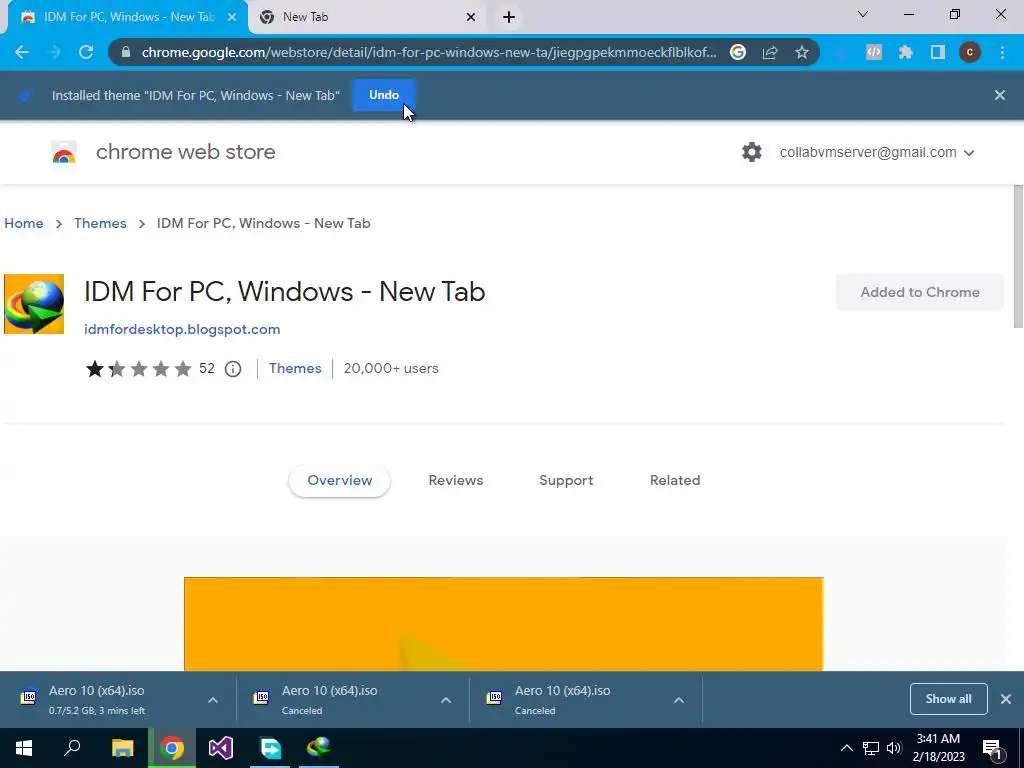The width and height of the screenshot is (1024, 768).
Task: Expand options for the in-progress Aero 10 download
Action: [x=213, y=700]
